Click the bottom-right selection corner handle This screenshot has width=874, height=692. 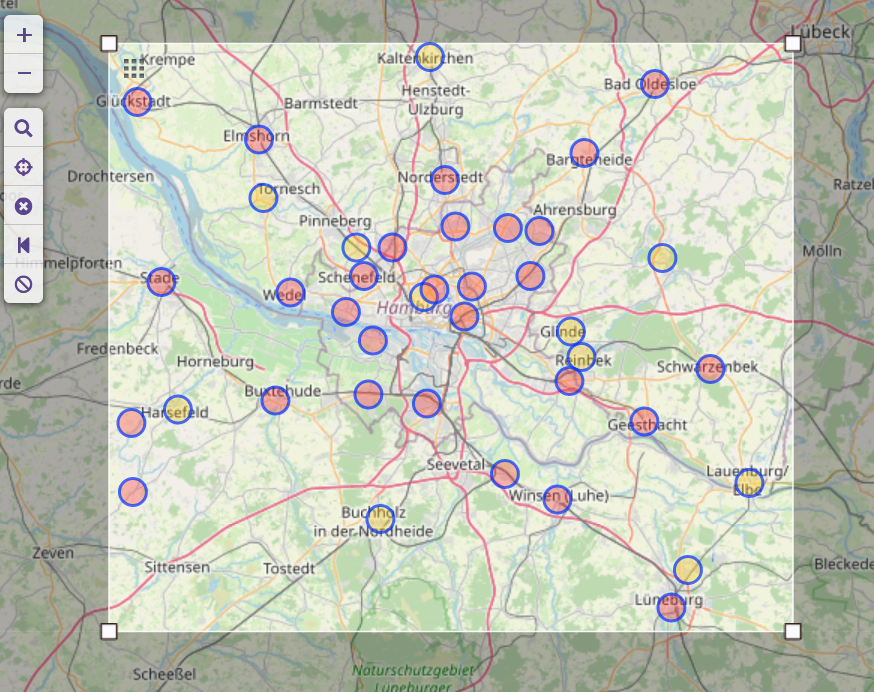click(x=793, y=631)
